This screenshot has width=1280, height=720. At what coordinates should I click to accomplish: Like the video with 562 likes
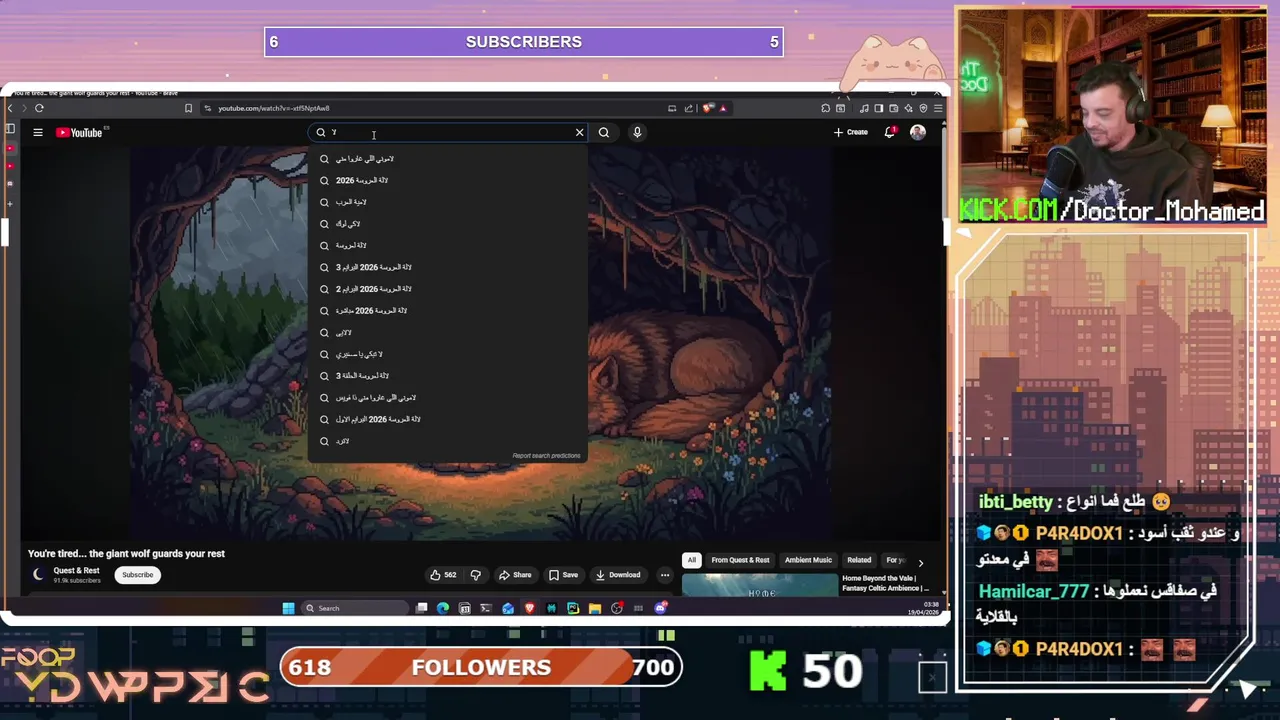point(443,575)
